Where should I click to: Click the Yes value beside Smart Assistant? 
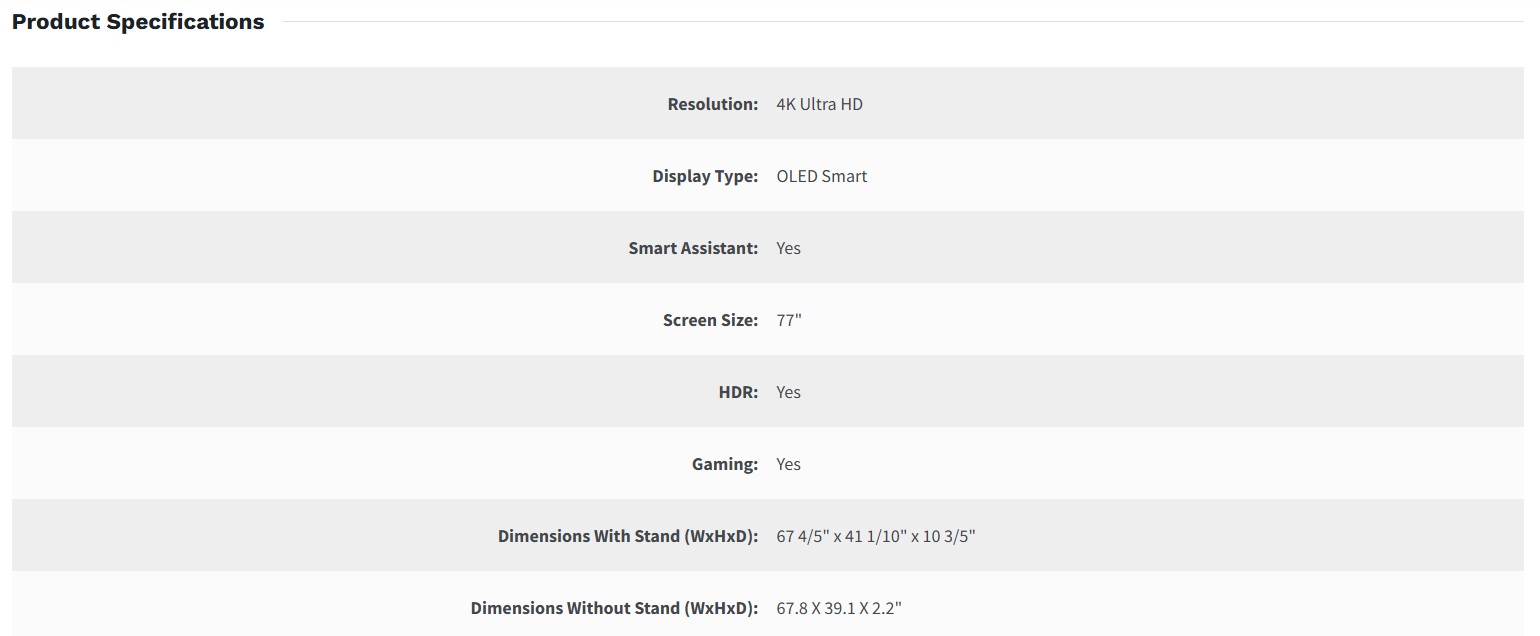(788, 248)
